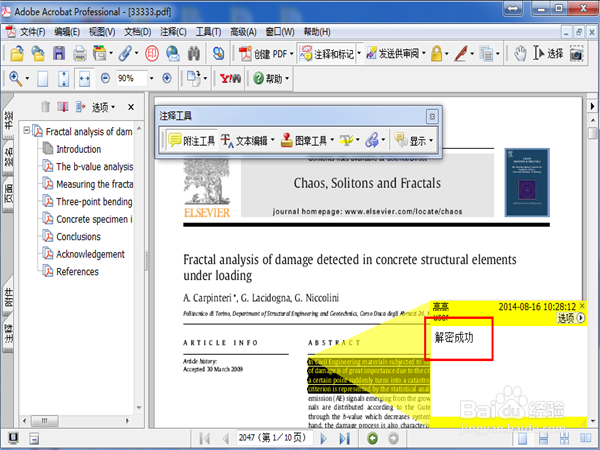Click the Sign pen icon
Image resolution: width=600 pixels, height=450 pixels.
pyautogui.click(x=461, y=54)
